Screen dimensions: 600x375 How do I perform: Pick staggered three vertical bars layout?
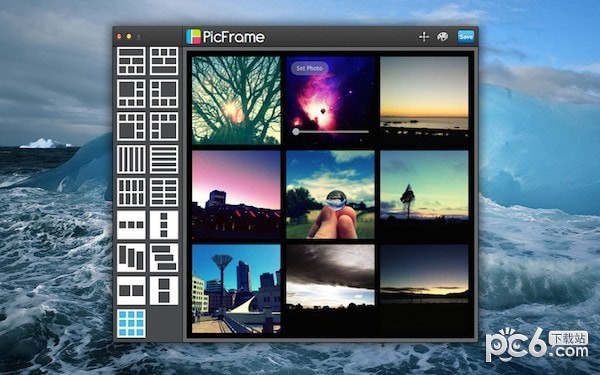coord(131,258)
